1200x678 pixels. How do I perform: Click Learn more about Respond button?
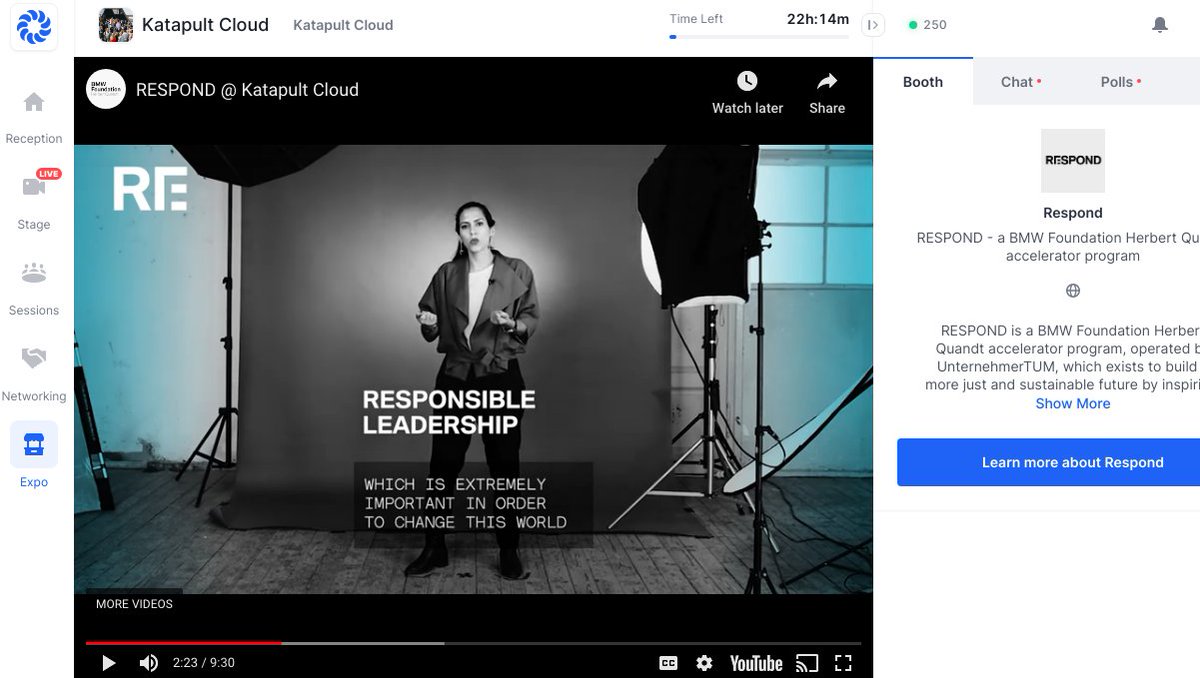1050,462
